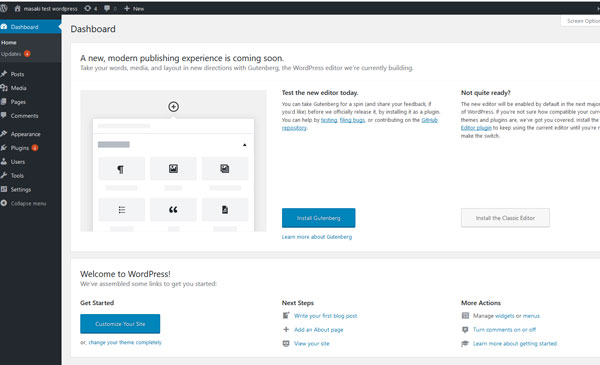This screenshot has width=600, height=365.
Task: Expand Screen Options panel
Action: (581, 21)
